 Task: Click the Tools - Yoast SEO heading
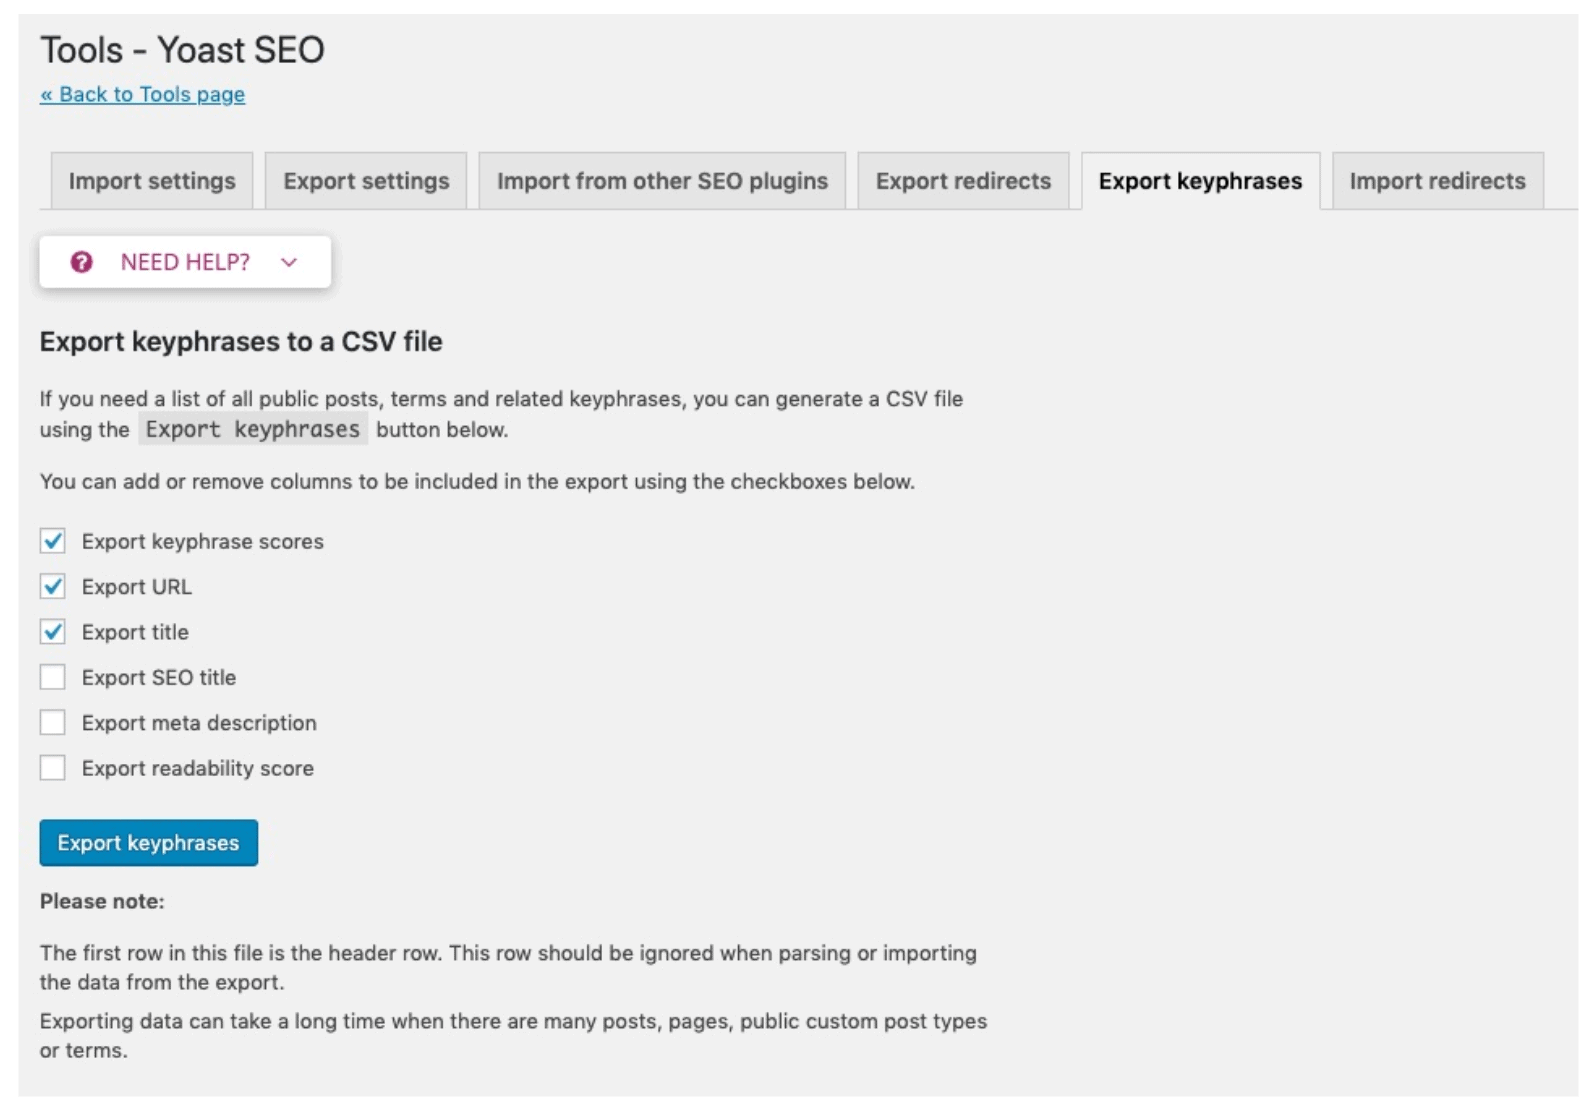tap(182, 50)
